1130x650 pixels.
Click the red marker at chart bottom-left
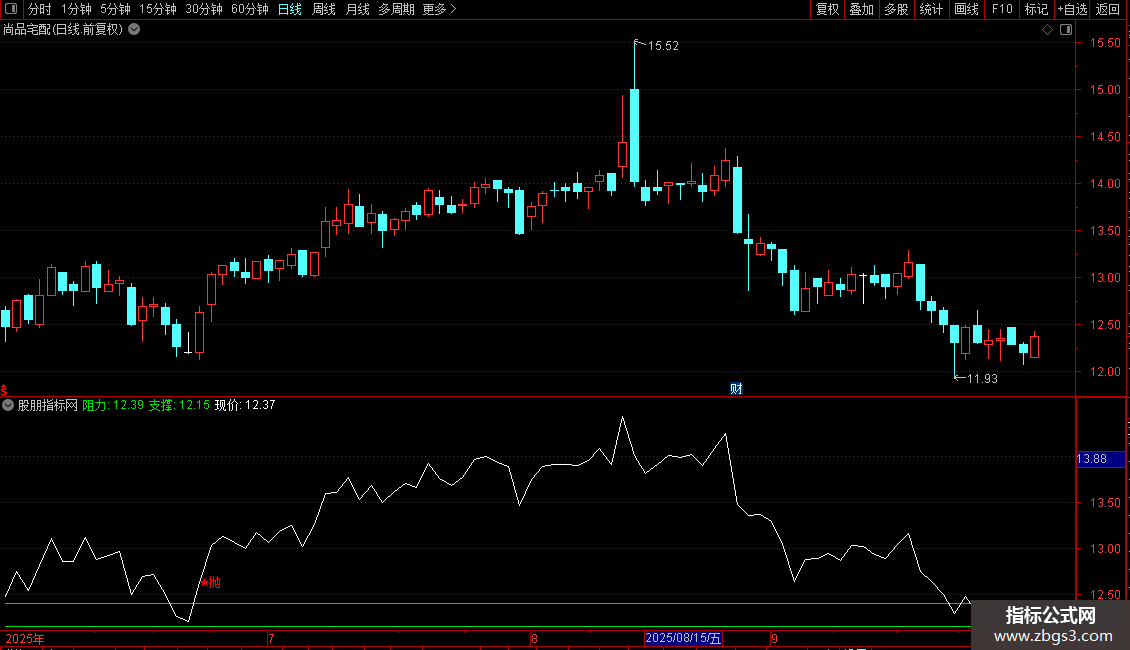point(4,390)
